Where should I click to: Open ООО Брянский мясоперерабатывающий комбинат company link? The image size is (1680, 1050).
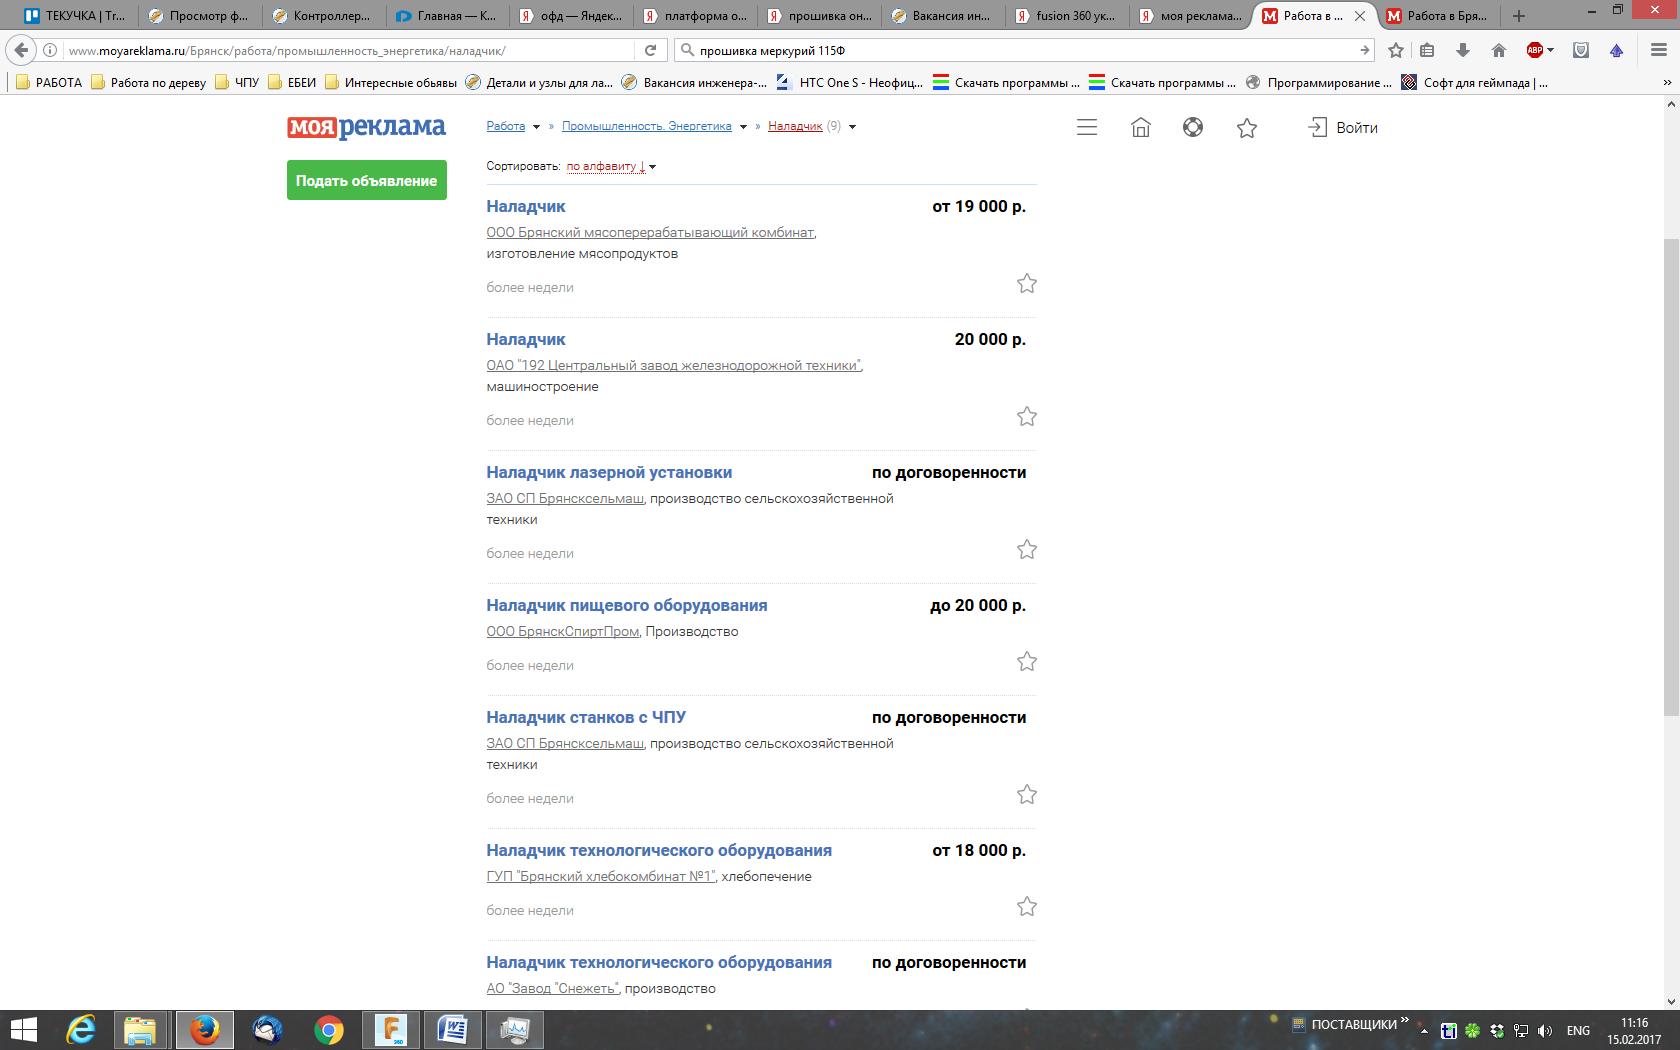click(x=650, y=232)
